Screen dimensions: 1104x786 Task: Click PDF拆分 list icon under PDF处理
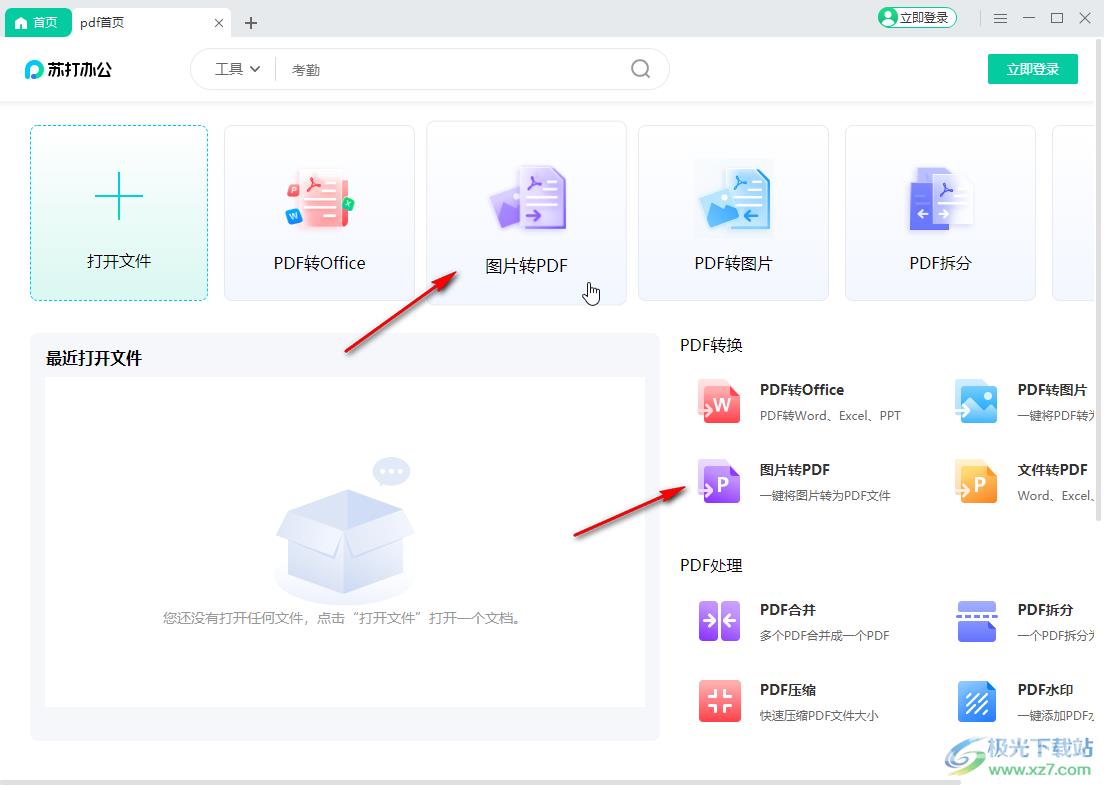click(x=976, y=621)
